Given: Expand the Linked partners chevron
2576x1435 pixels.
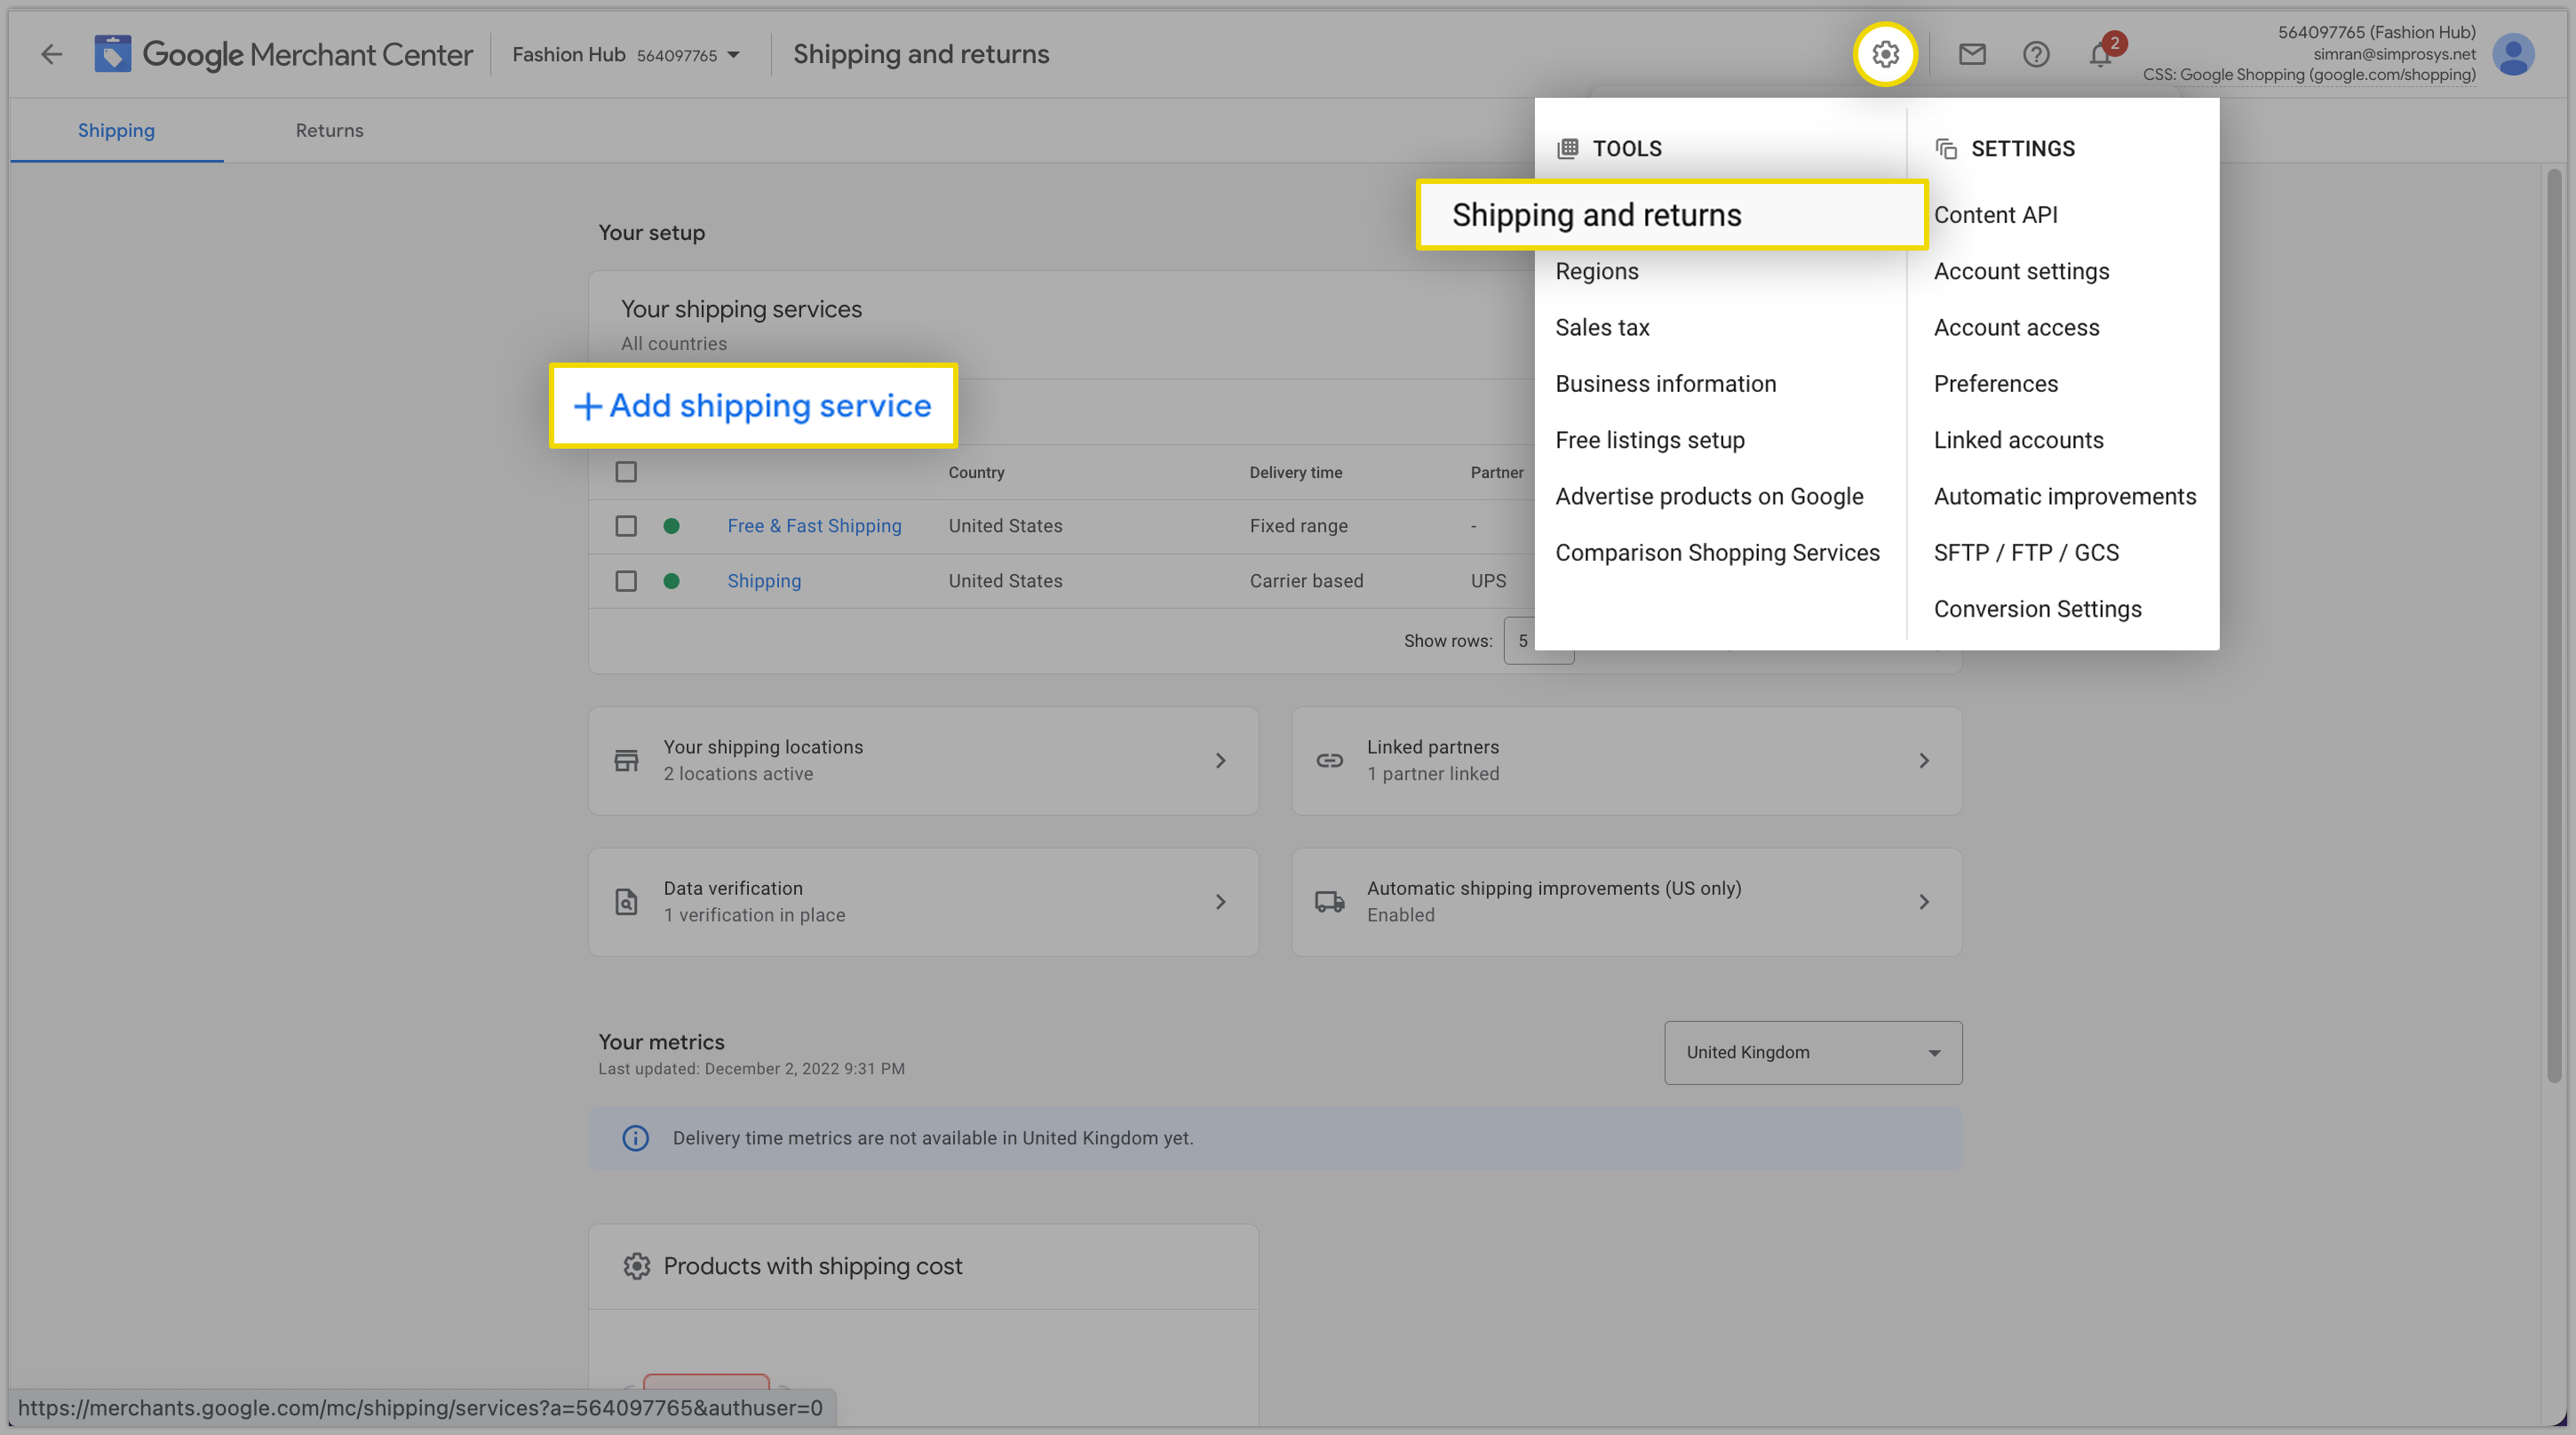Looking at the screenshot, I should [1923, 760].
